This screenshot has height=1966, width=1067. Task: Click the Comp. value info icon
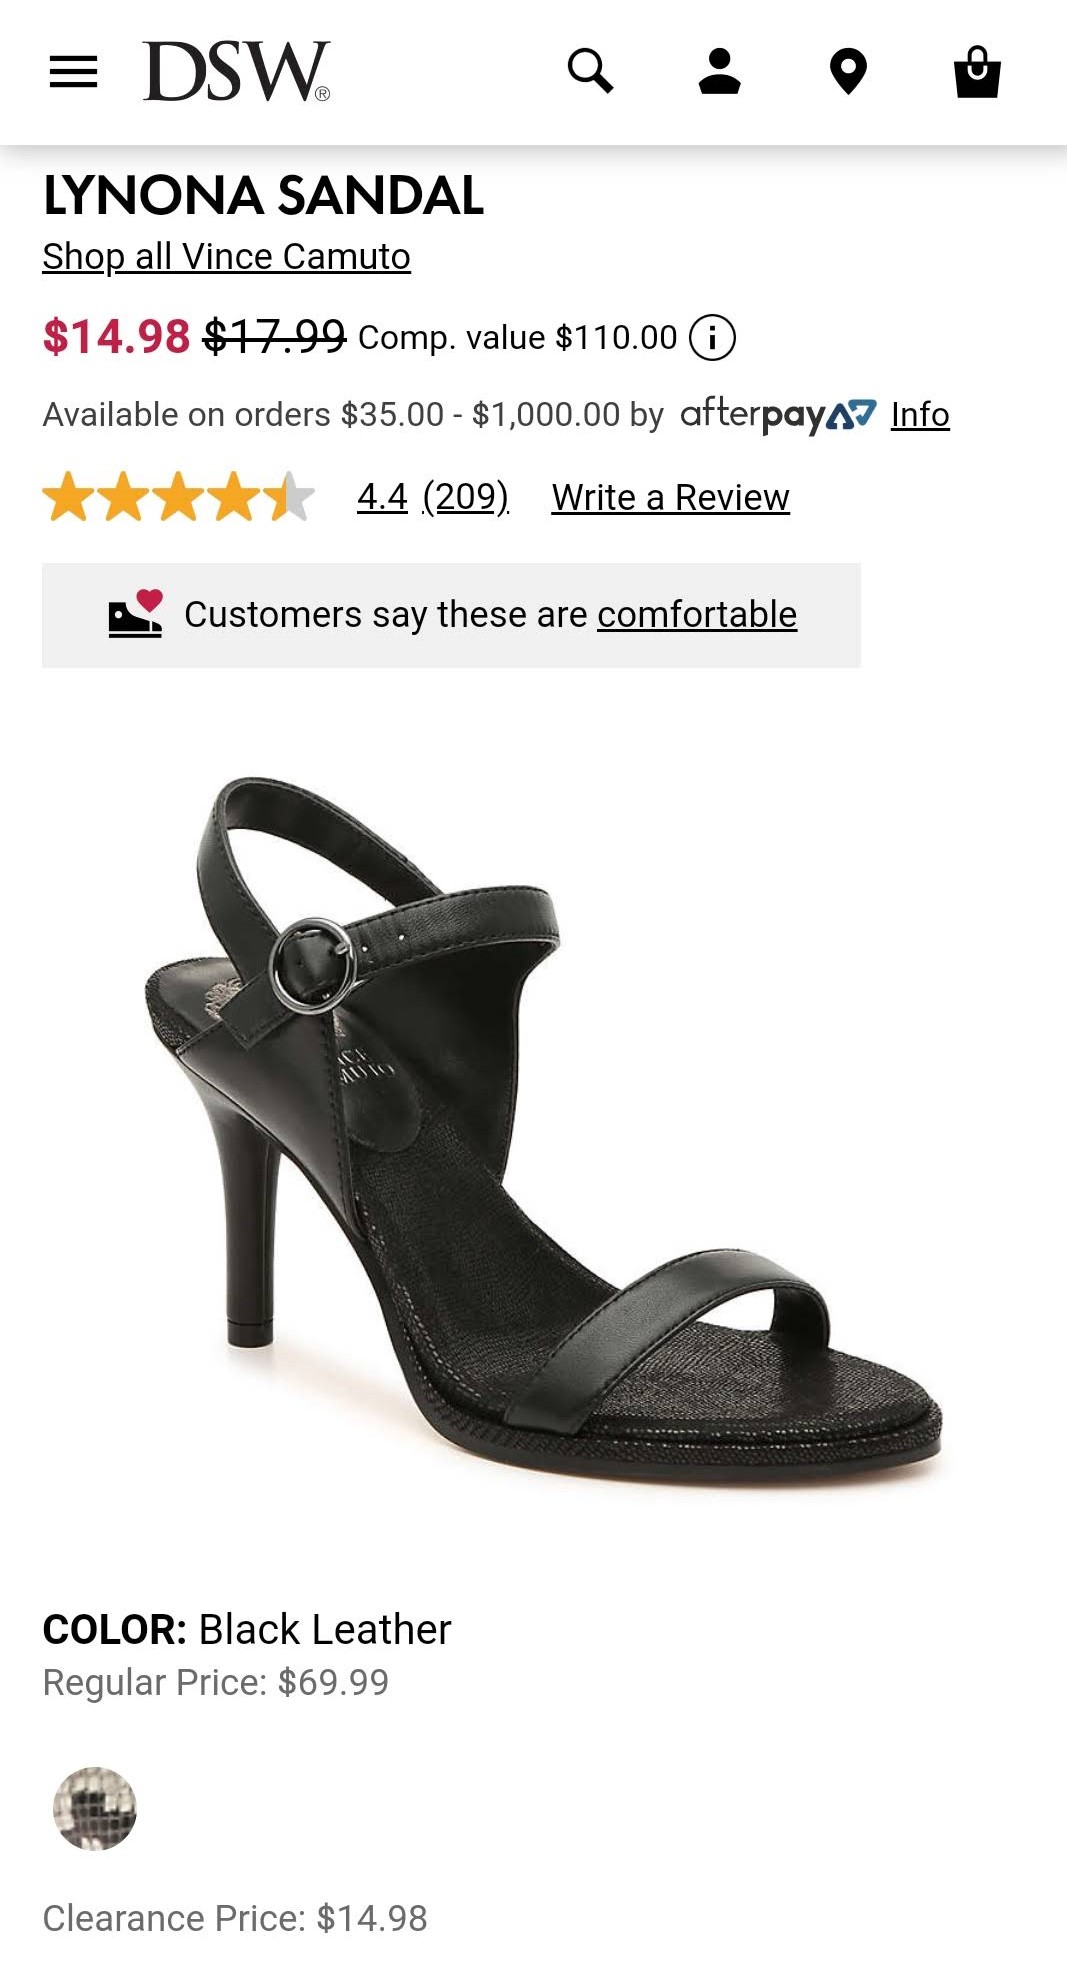point(713,338)
